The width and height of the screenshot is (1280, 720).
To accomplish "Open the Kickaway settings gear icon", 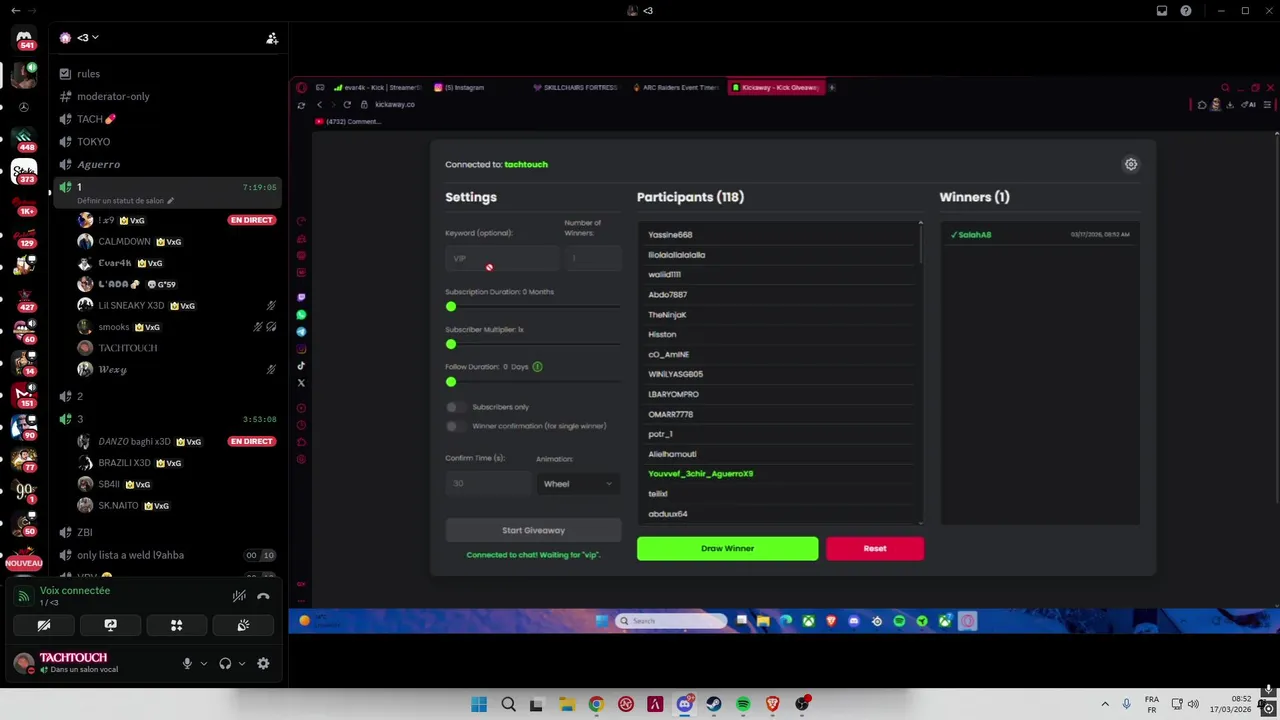I will point(1131,164).
